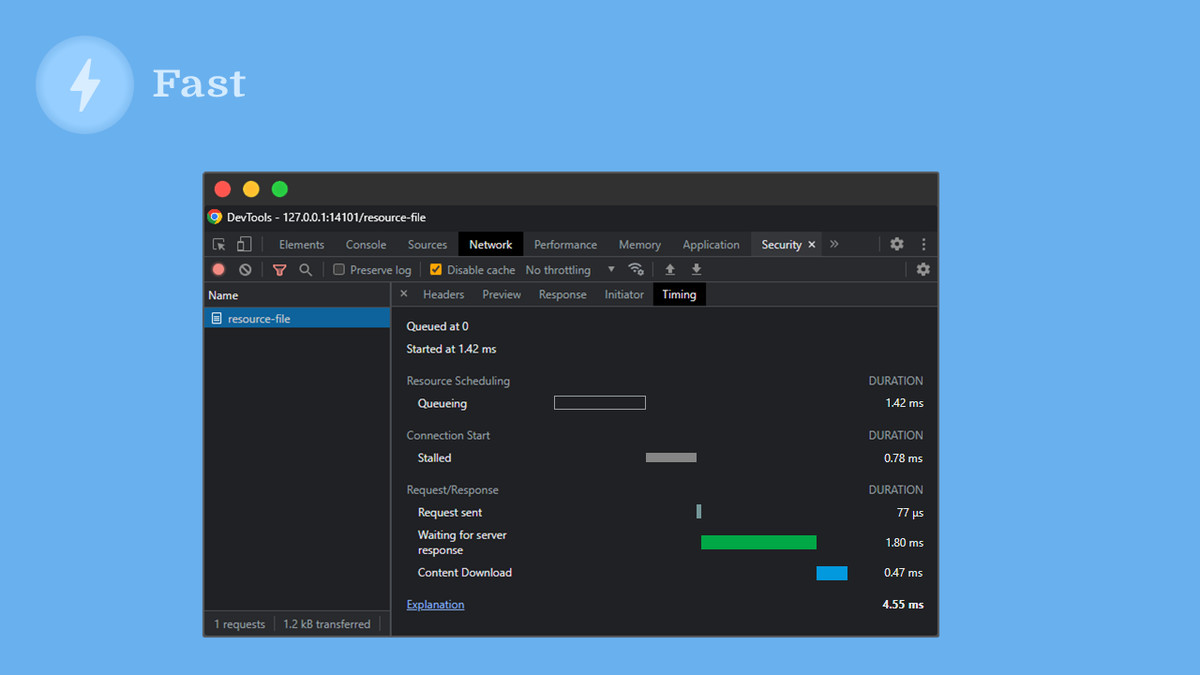Viewport: 1200px width, 675px height.
Task: Click the '1.80 ms' waiting duration value
Action: [x=904, y=542]
